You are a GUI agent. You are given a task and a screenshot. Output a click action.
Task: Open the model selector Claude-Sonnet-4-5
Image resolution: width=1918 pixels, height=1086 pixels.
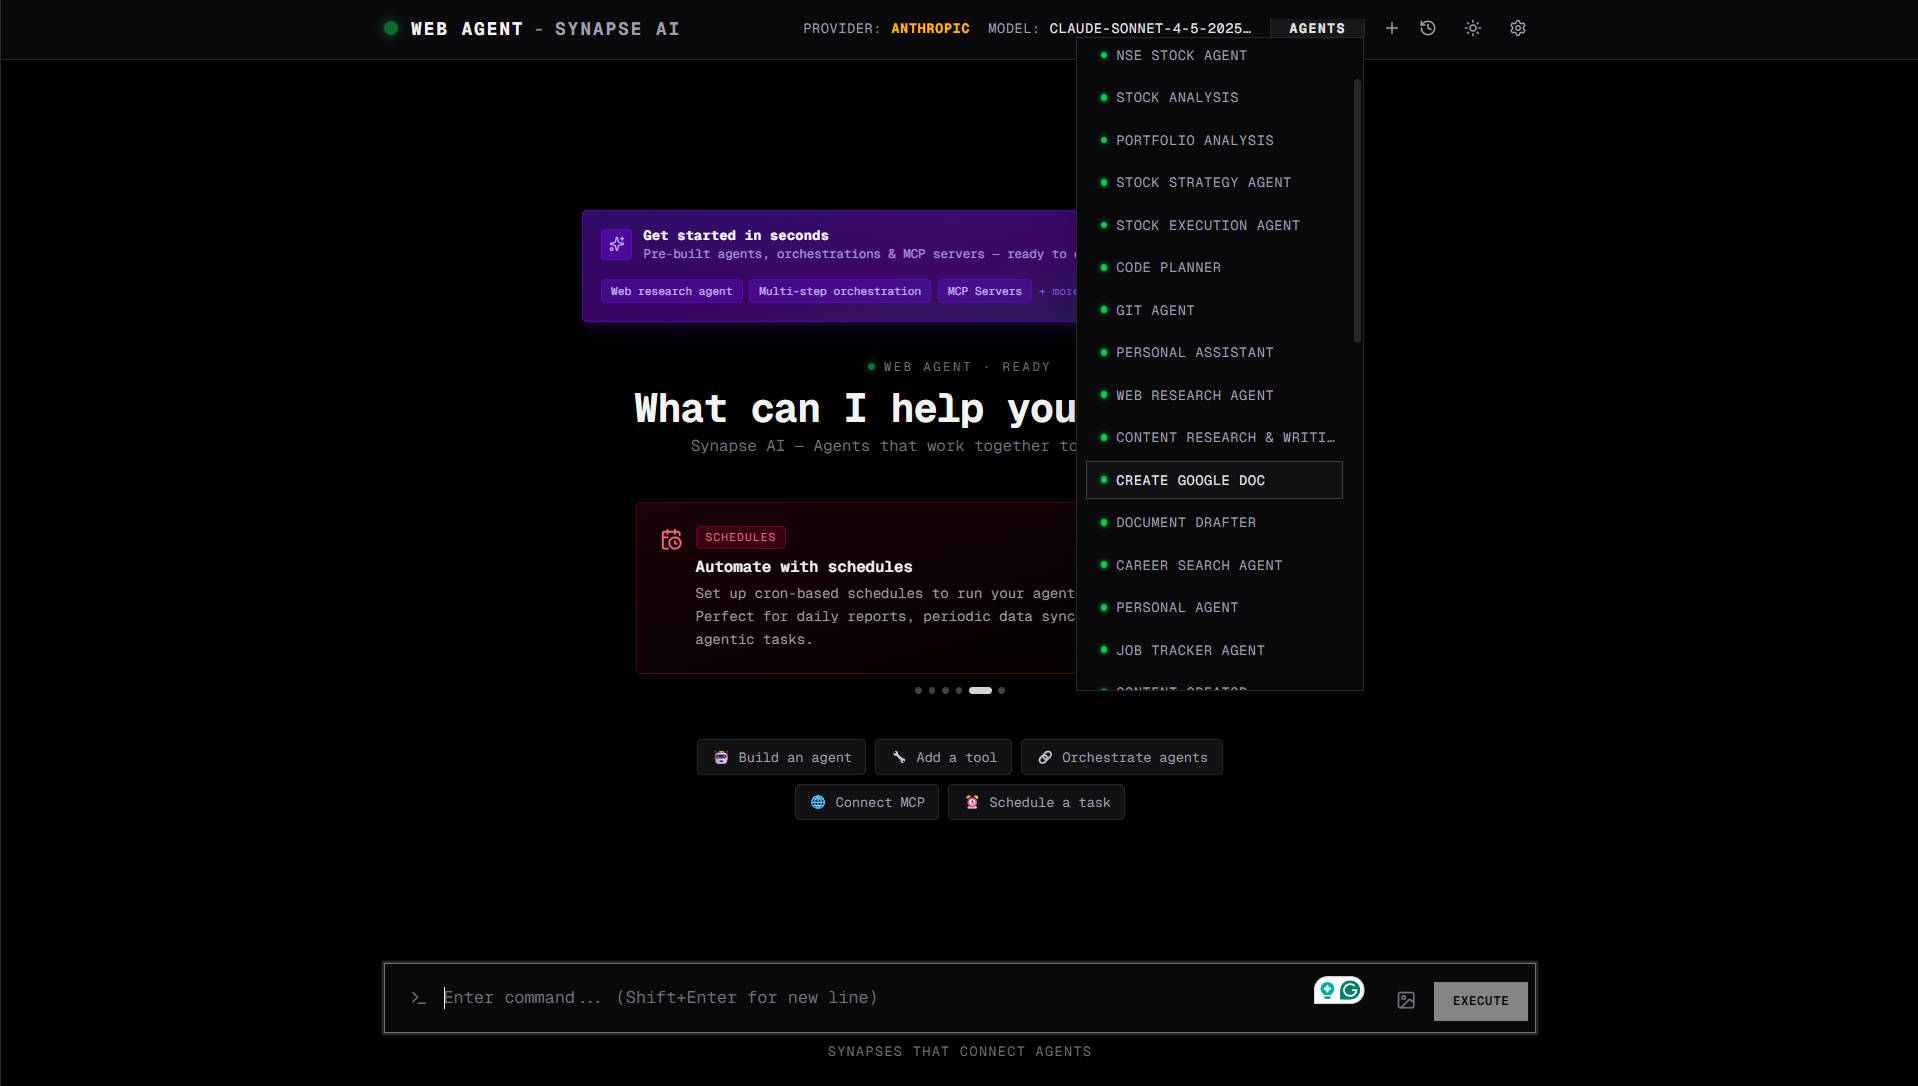click(1150, 28)
